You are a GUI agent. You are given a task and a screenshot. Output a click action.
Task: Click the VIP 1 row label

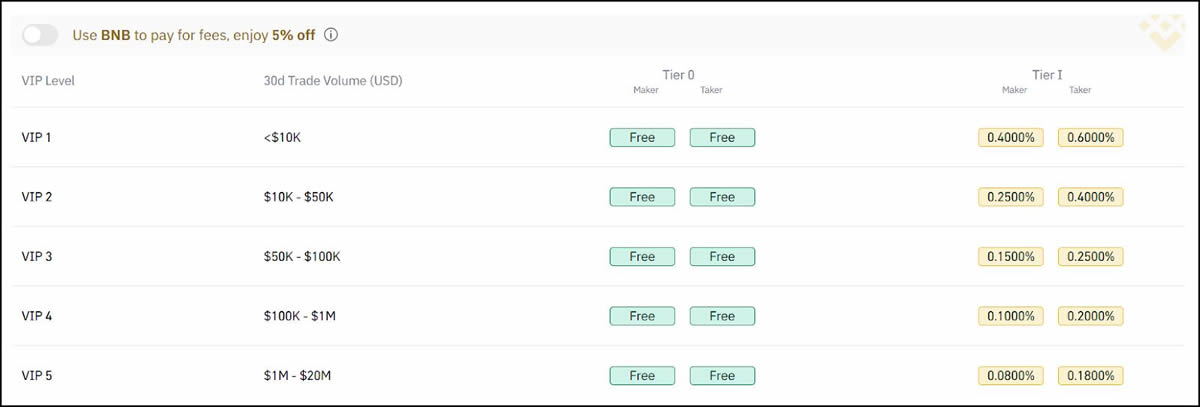(x=37, y=137)
